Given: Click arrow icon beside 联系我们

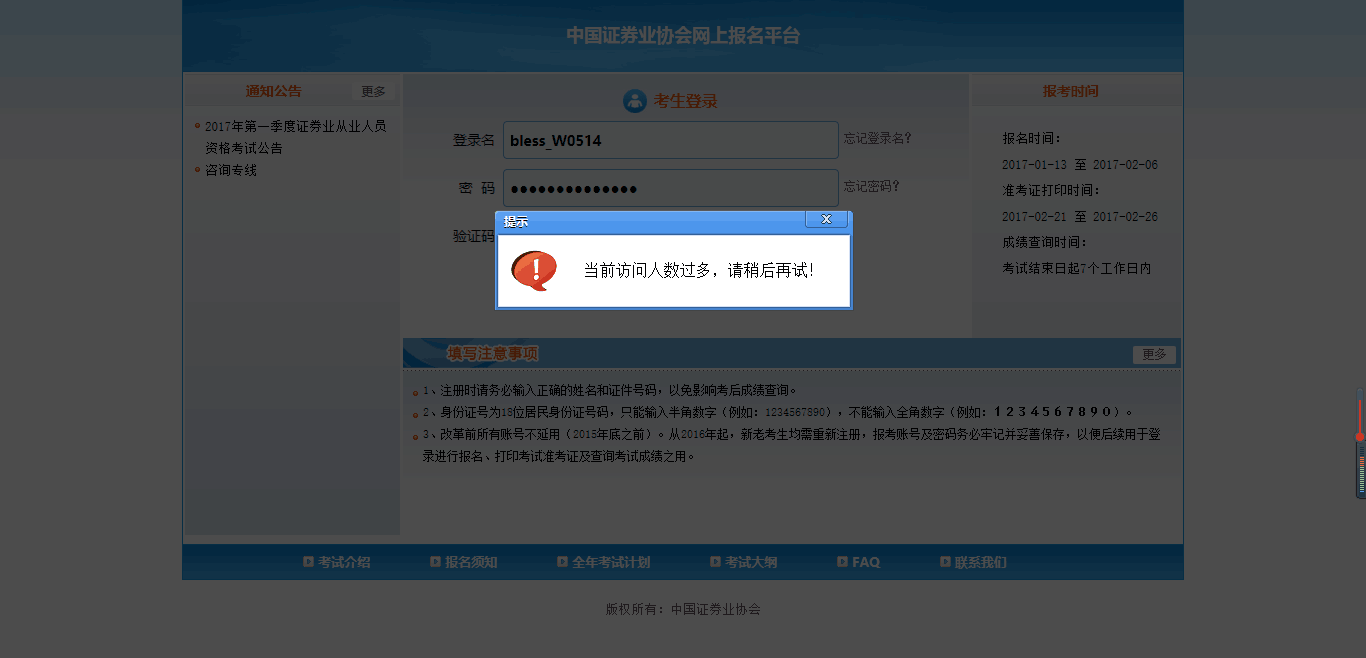Looking at the screenshot, I should (945, 562).
